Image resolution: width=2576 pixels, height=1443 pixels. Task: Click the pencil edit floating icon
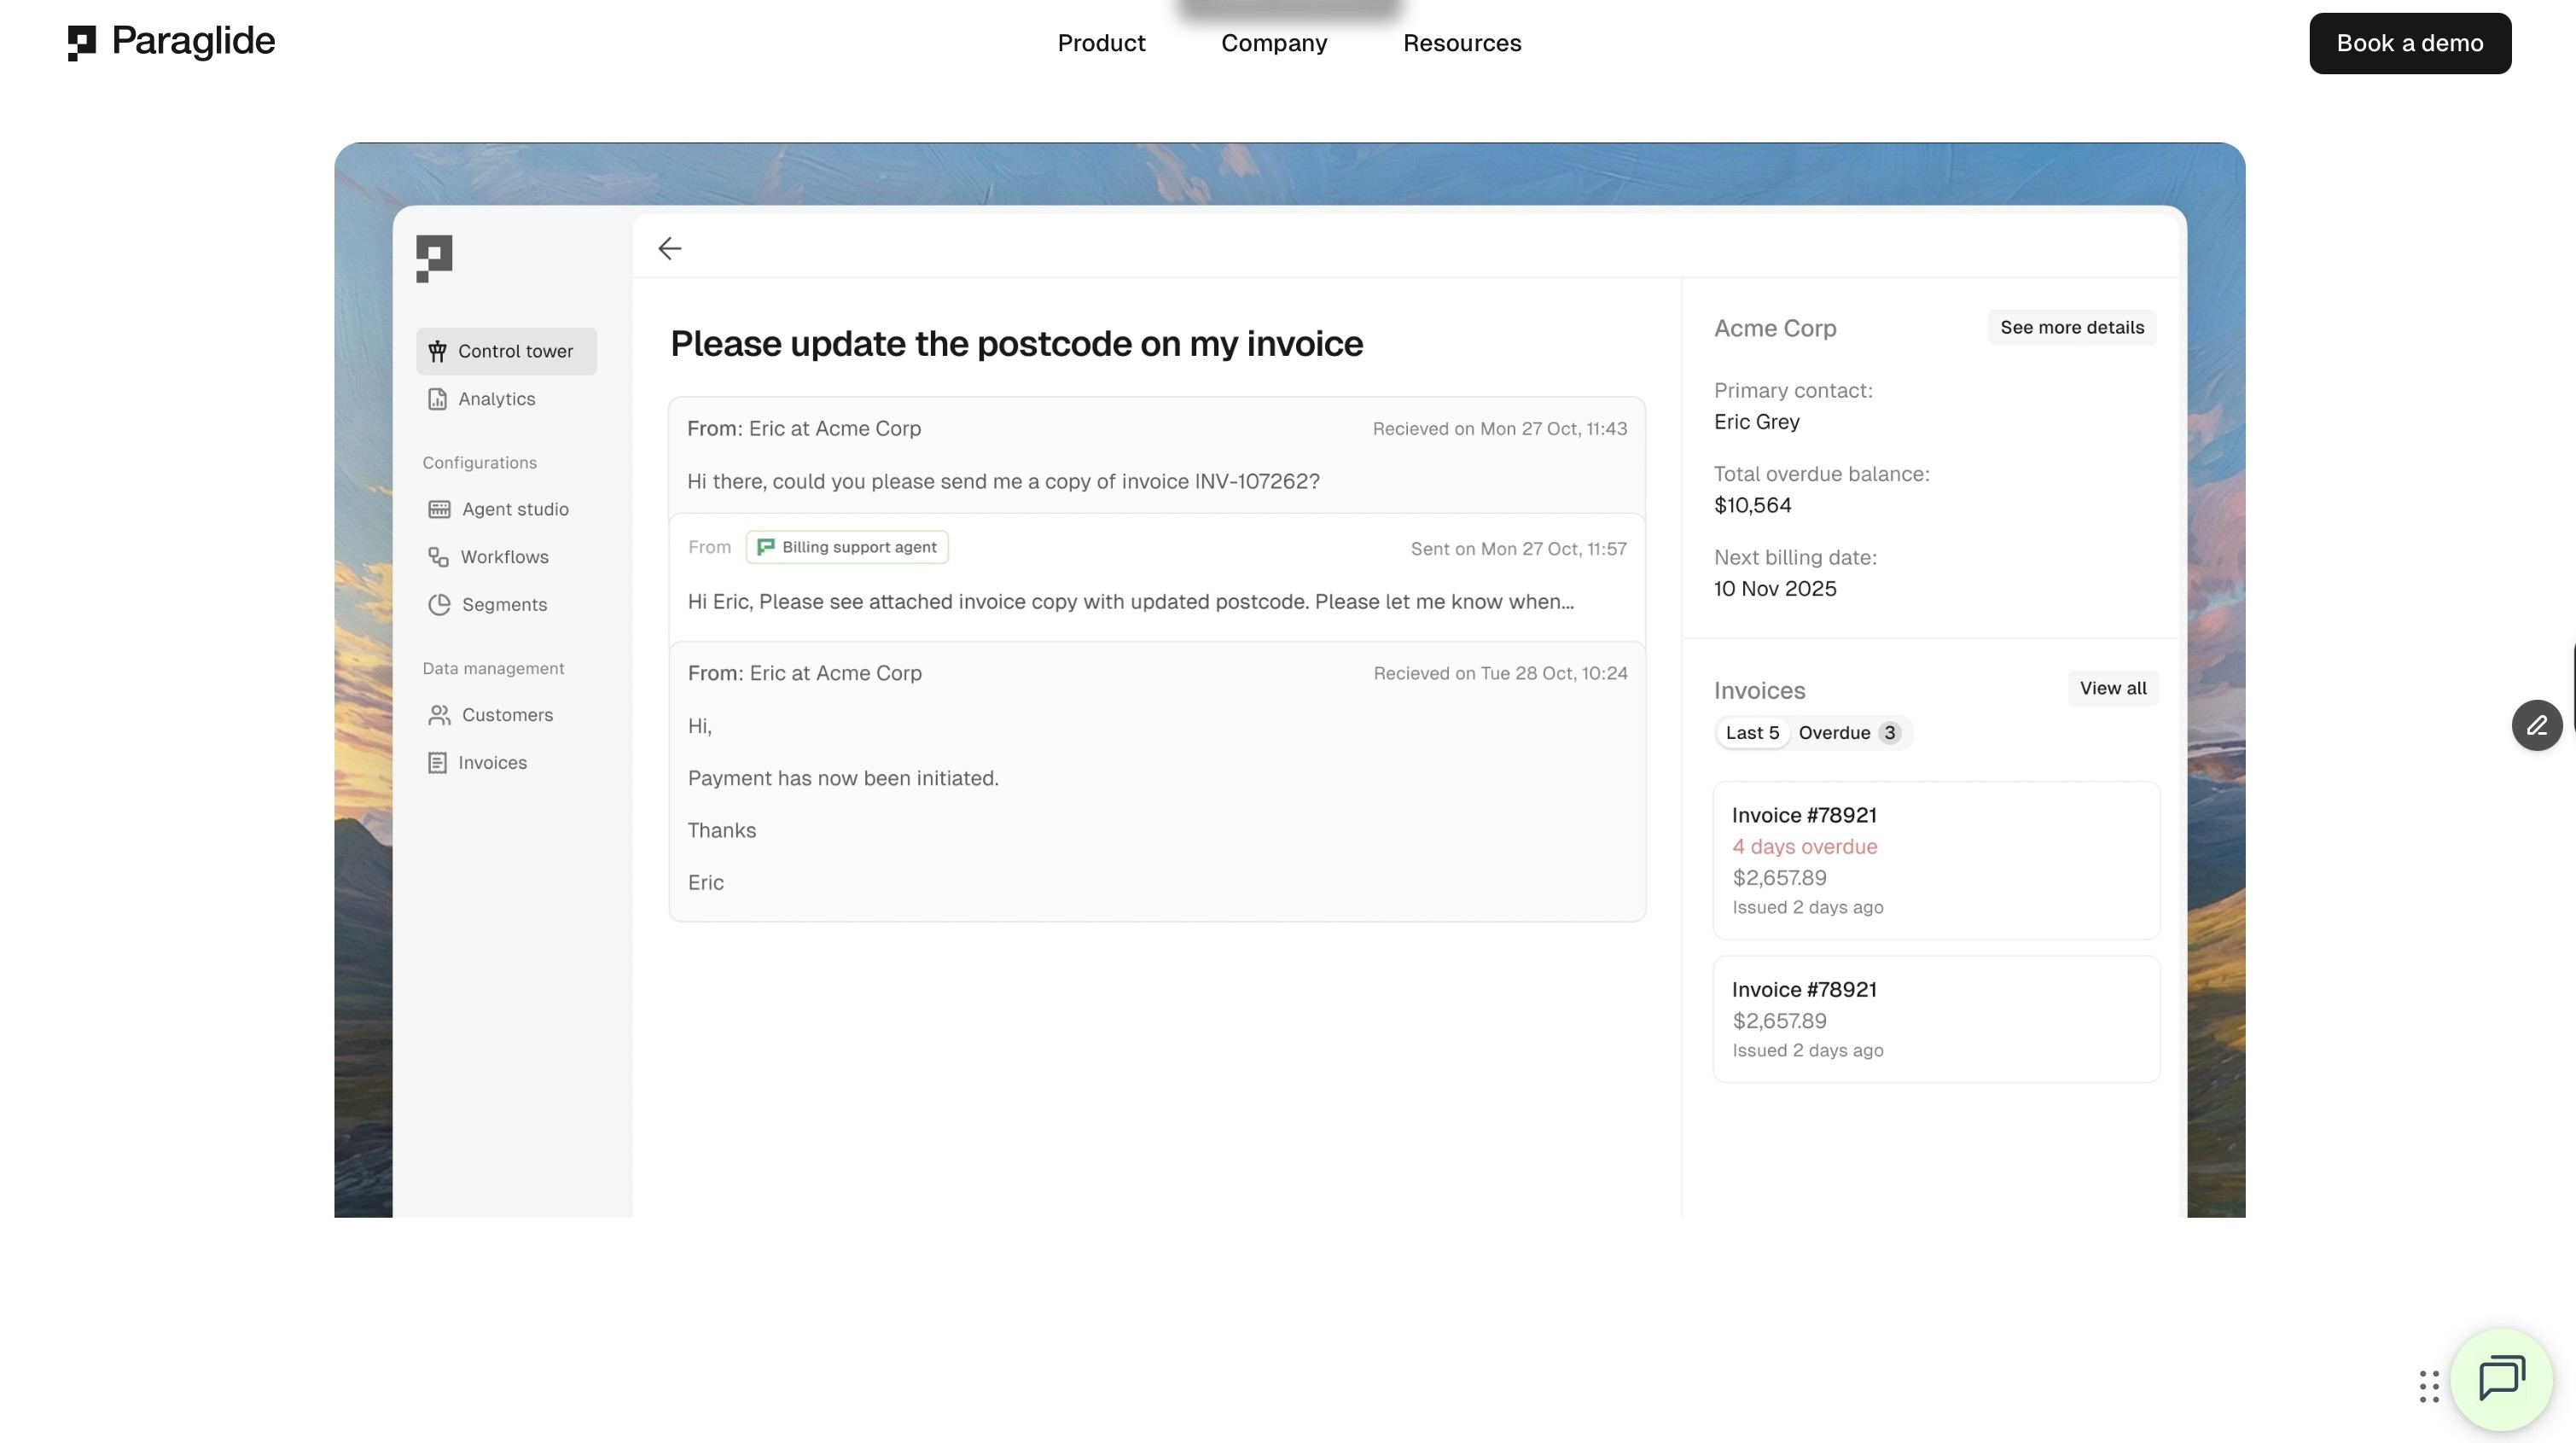point(2536,725)
